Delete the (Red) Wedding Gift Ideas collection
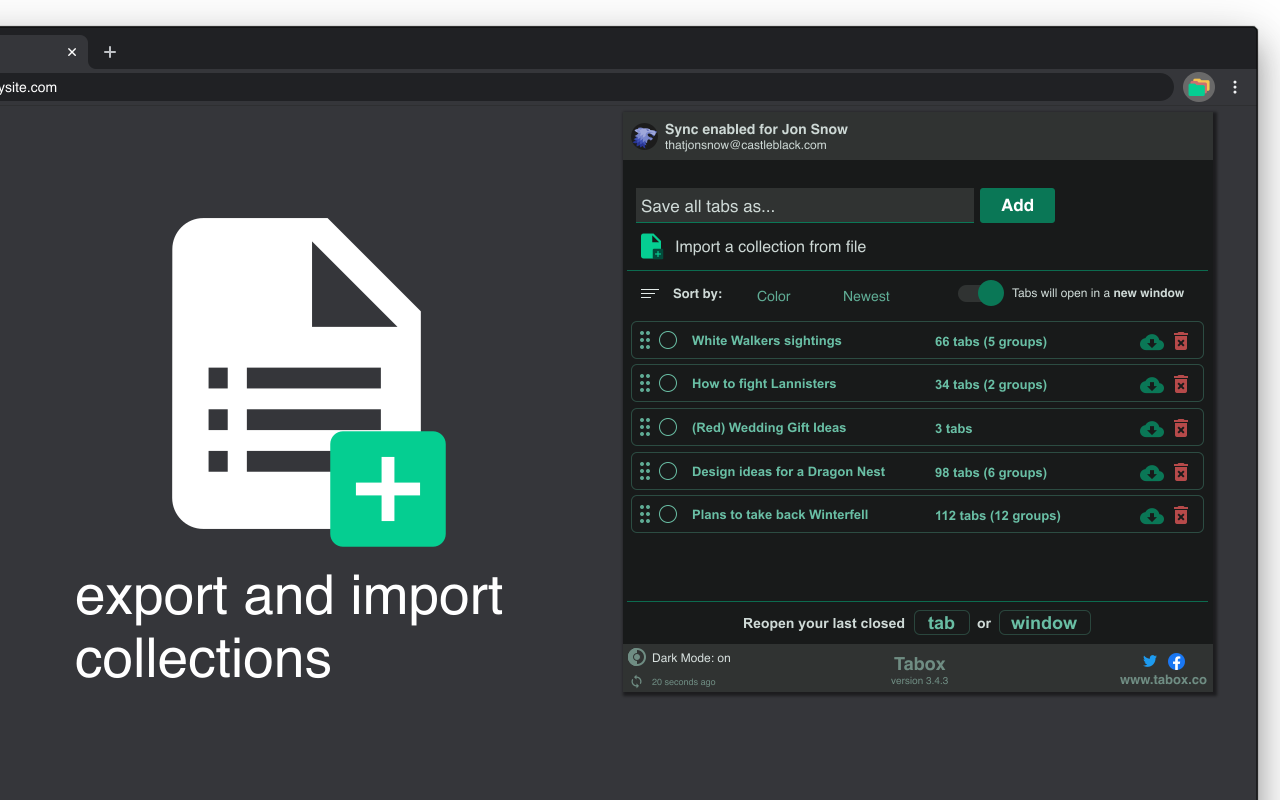The height and width of the screenshot is (800, 1280). (x=1181, y=426)
